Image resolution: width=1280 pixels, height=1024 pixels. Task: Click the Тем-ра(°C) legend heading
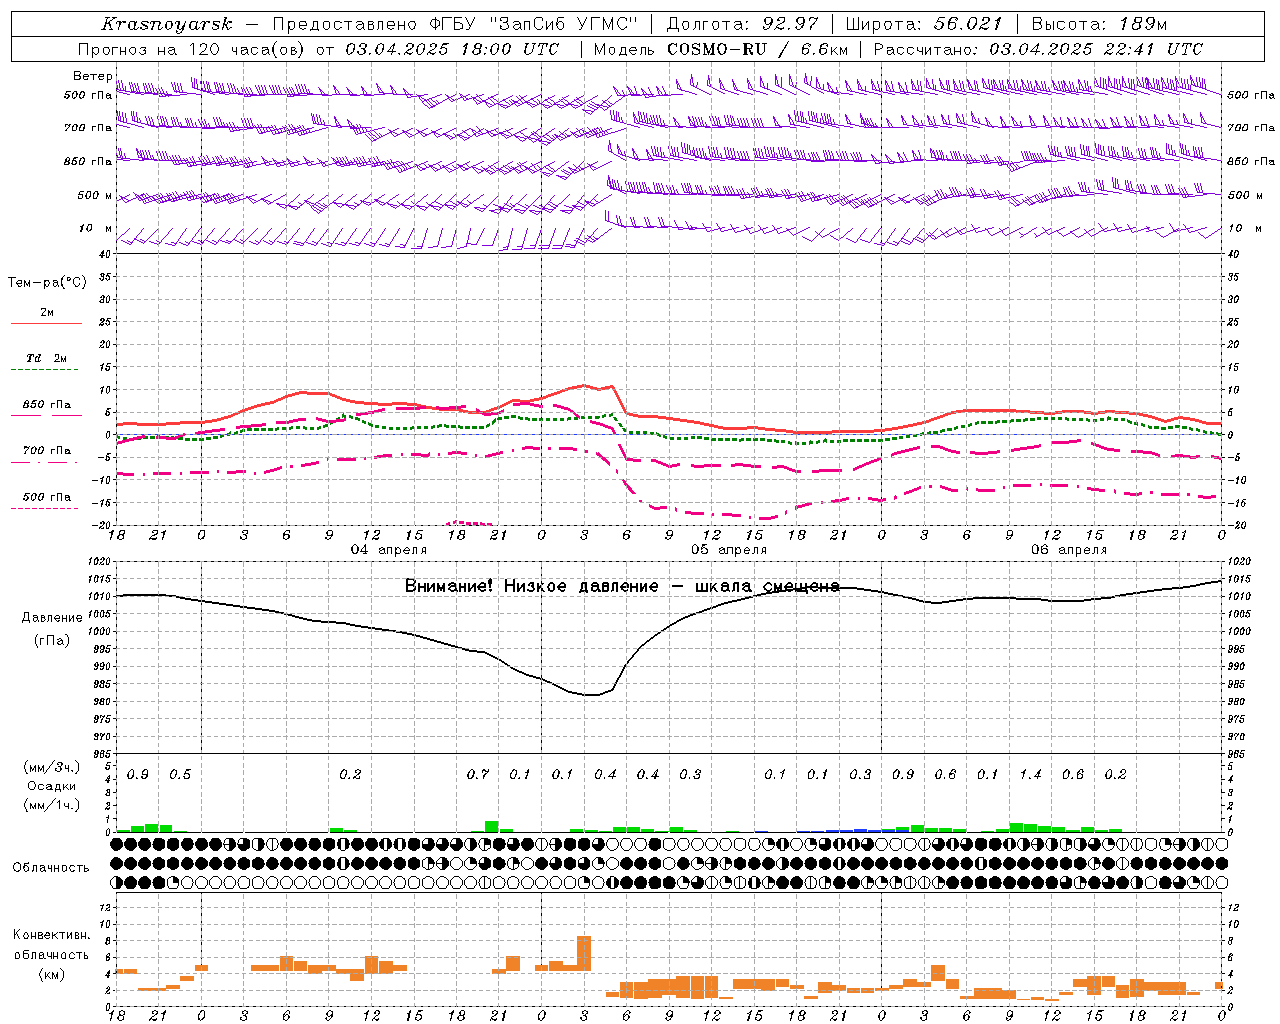coord(47,283)
